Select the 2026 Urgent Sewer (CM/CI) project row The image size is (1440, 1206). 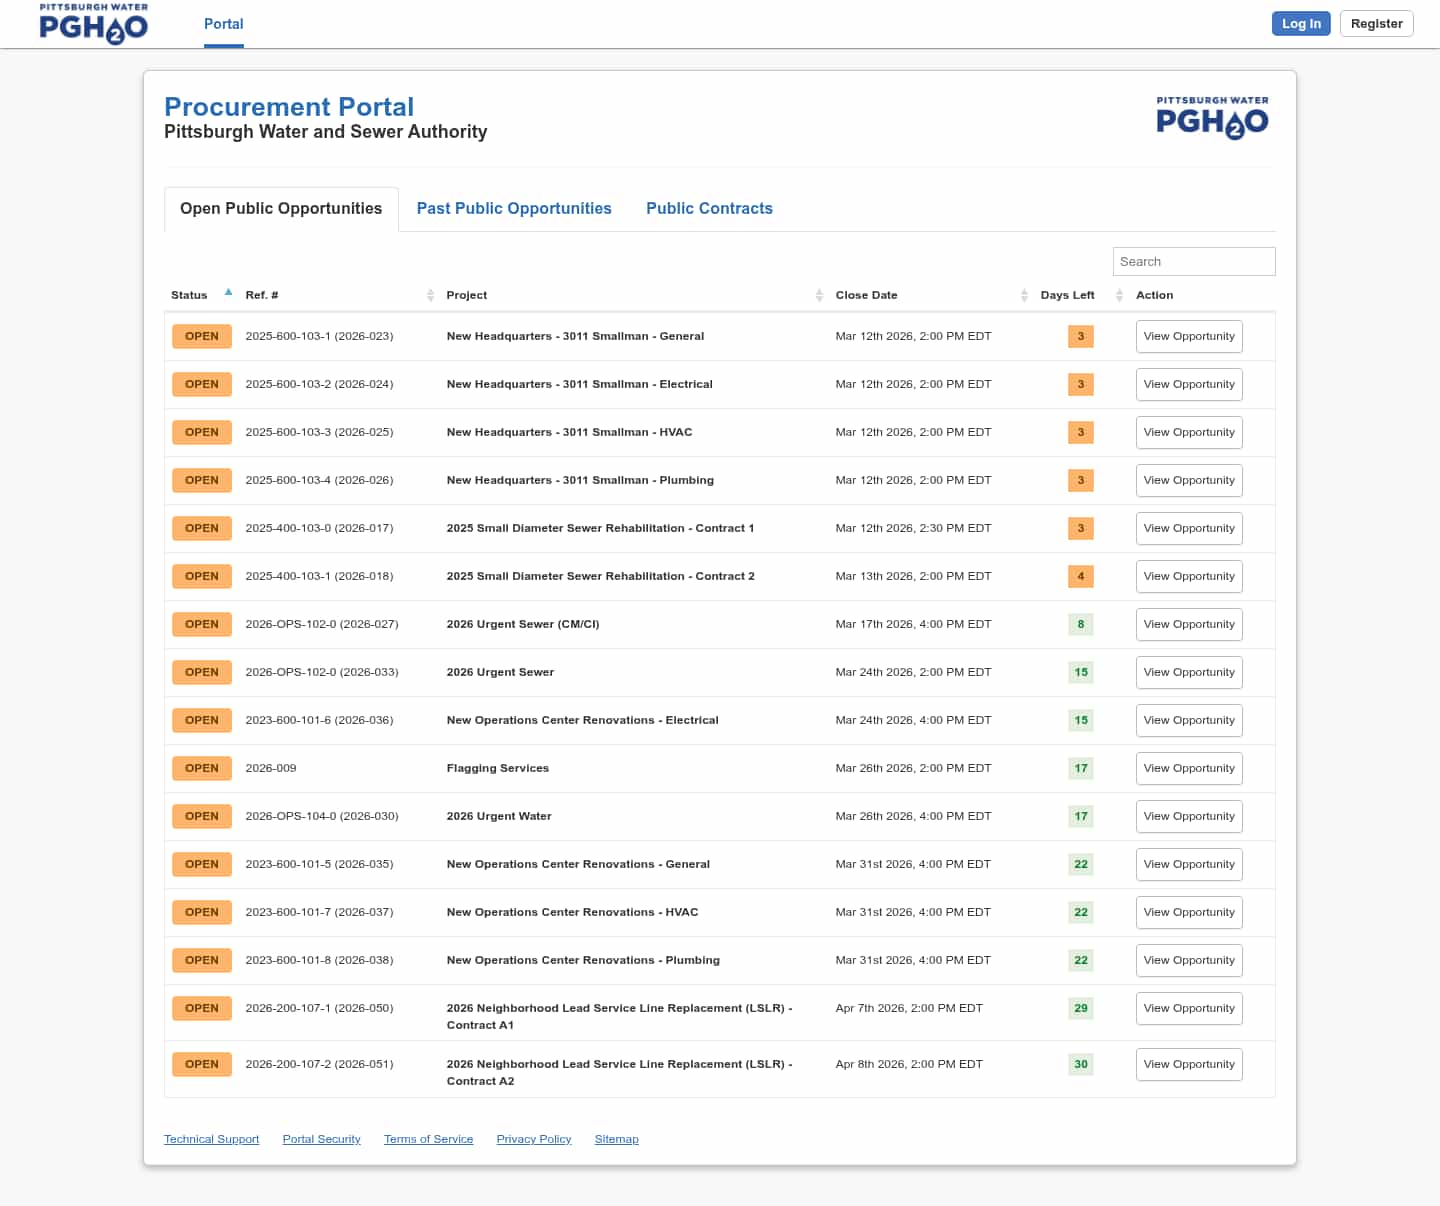click(523, 624)
